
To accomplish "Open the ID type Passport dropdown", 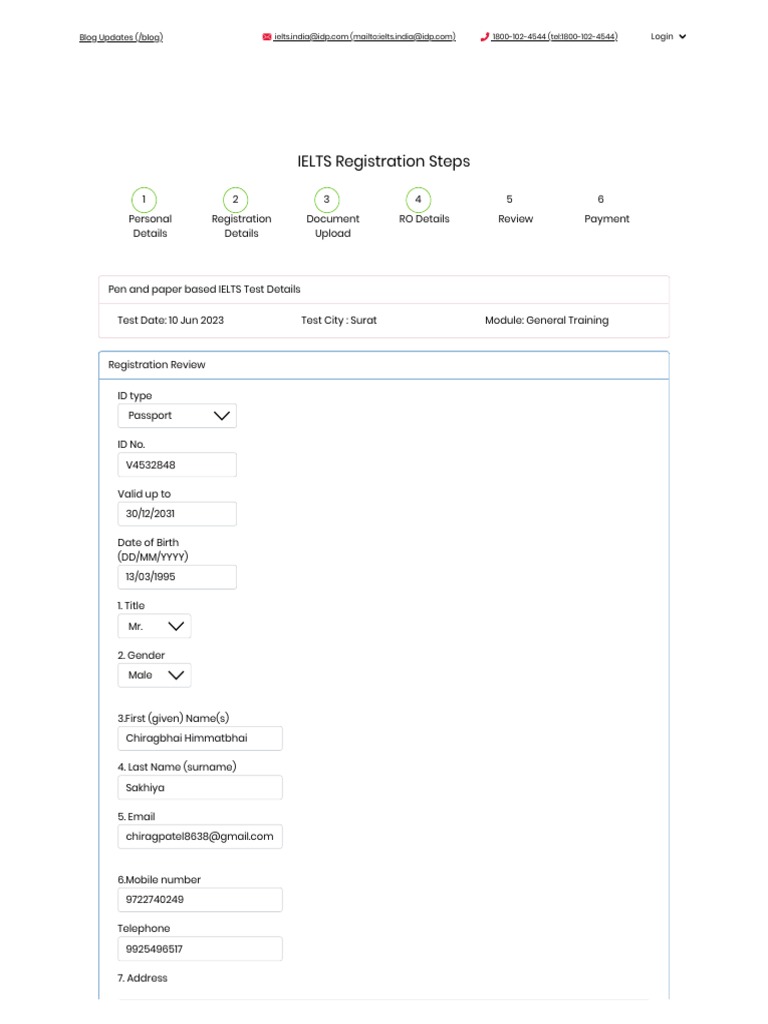I will coord(177,415).
